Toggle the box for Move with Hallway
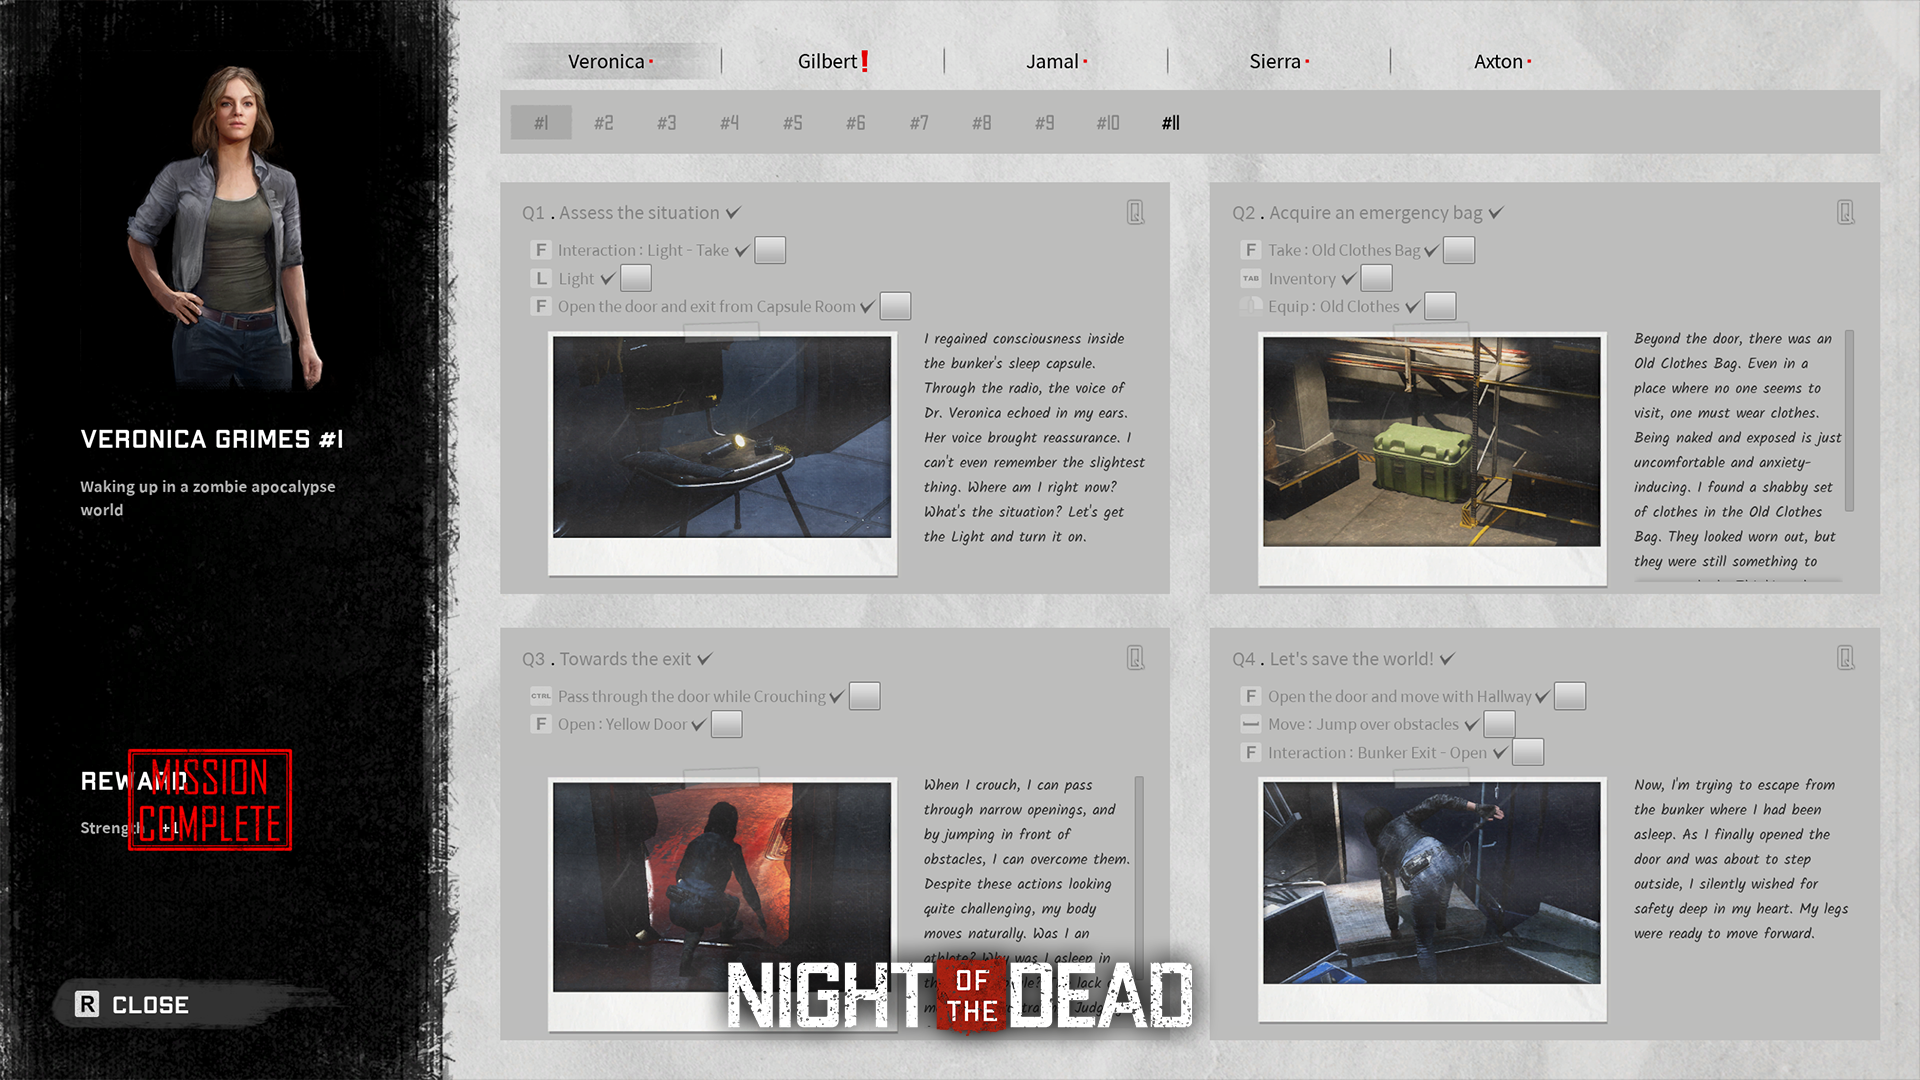1920x1080 pixels. pos(1570,696)
